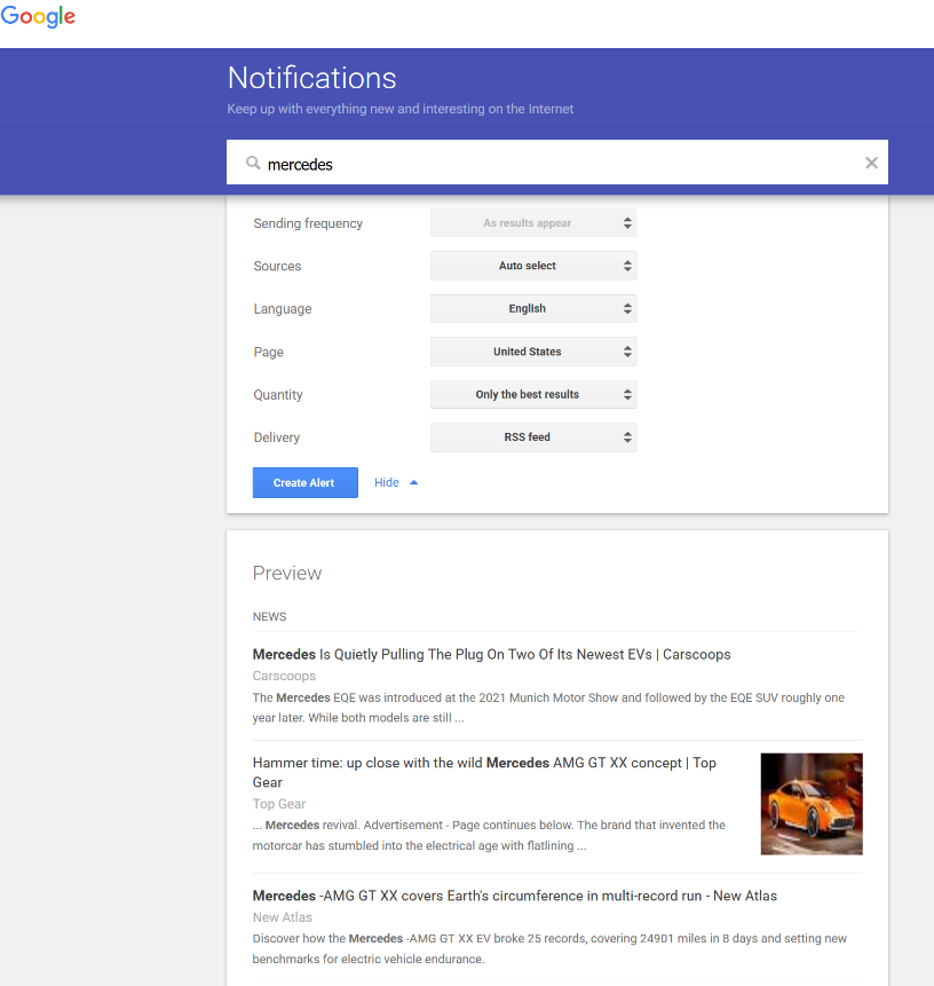This screenshot has width=934, height=986.
Task: Open the Quantity Only the best results dropdown
Action: [533, 394]
